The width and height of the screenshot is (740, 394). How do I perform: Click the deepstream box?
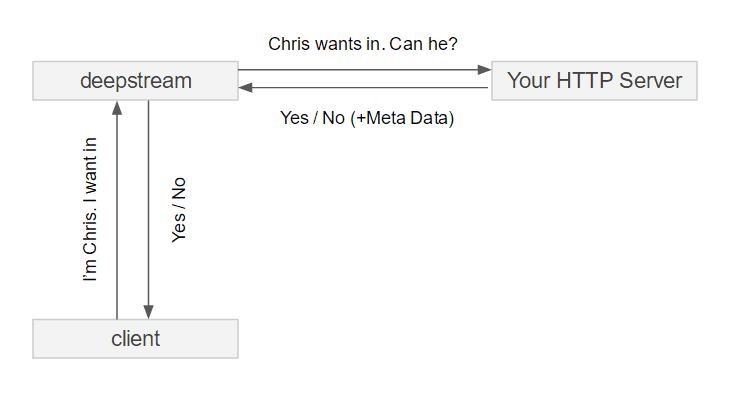pos(135,81)
